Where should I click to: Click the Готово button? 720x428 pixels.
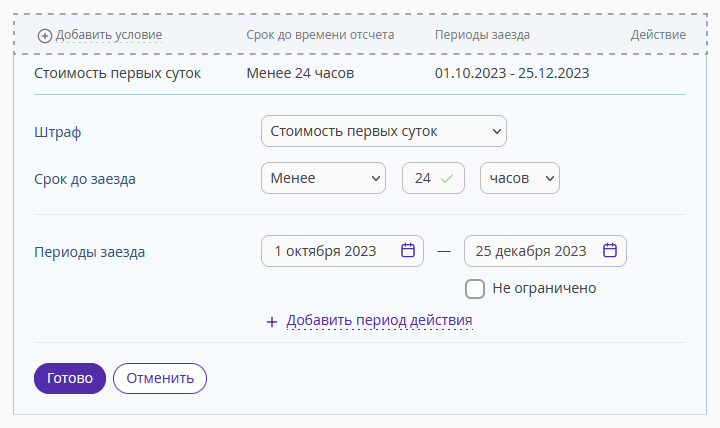(70, 378)
